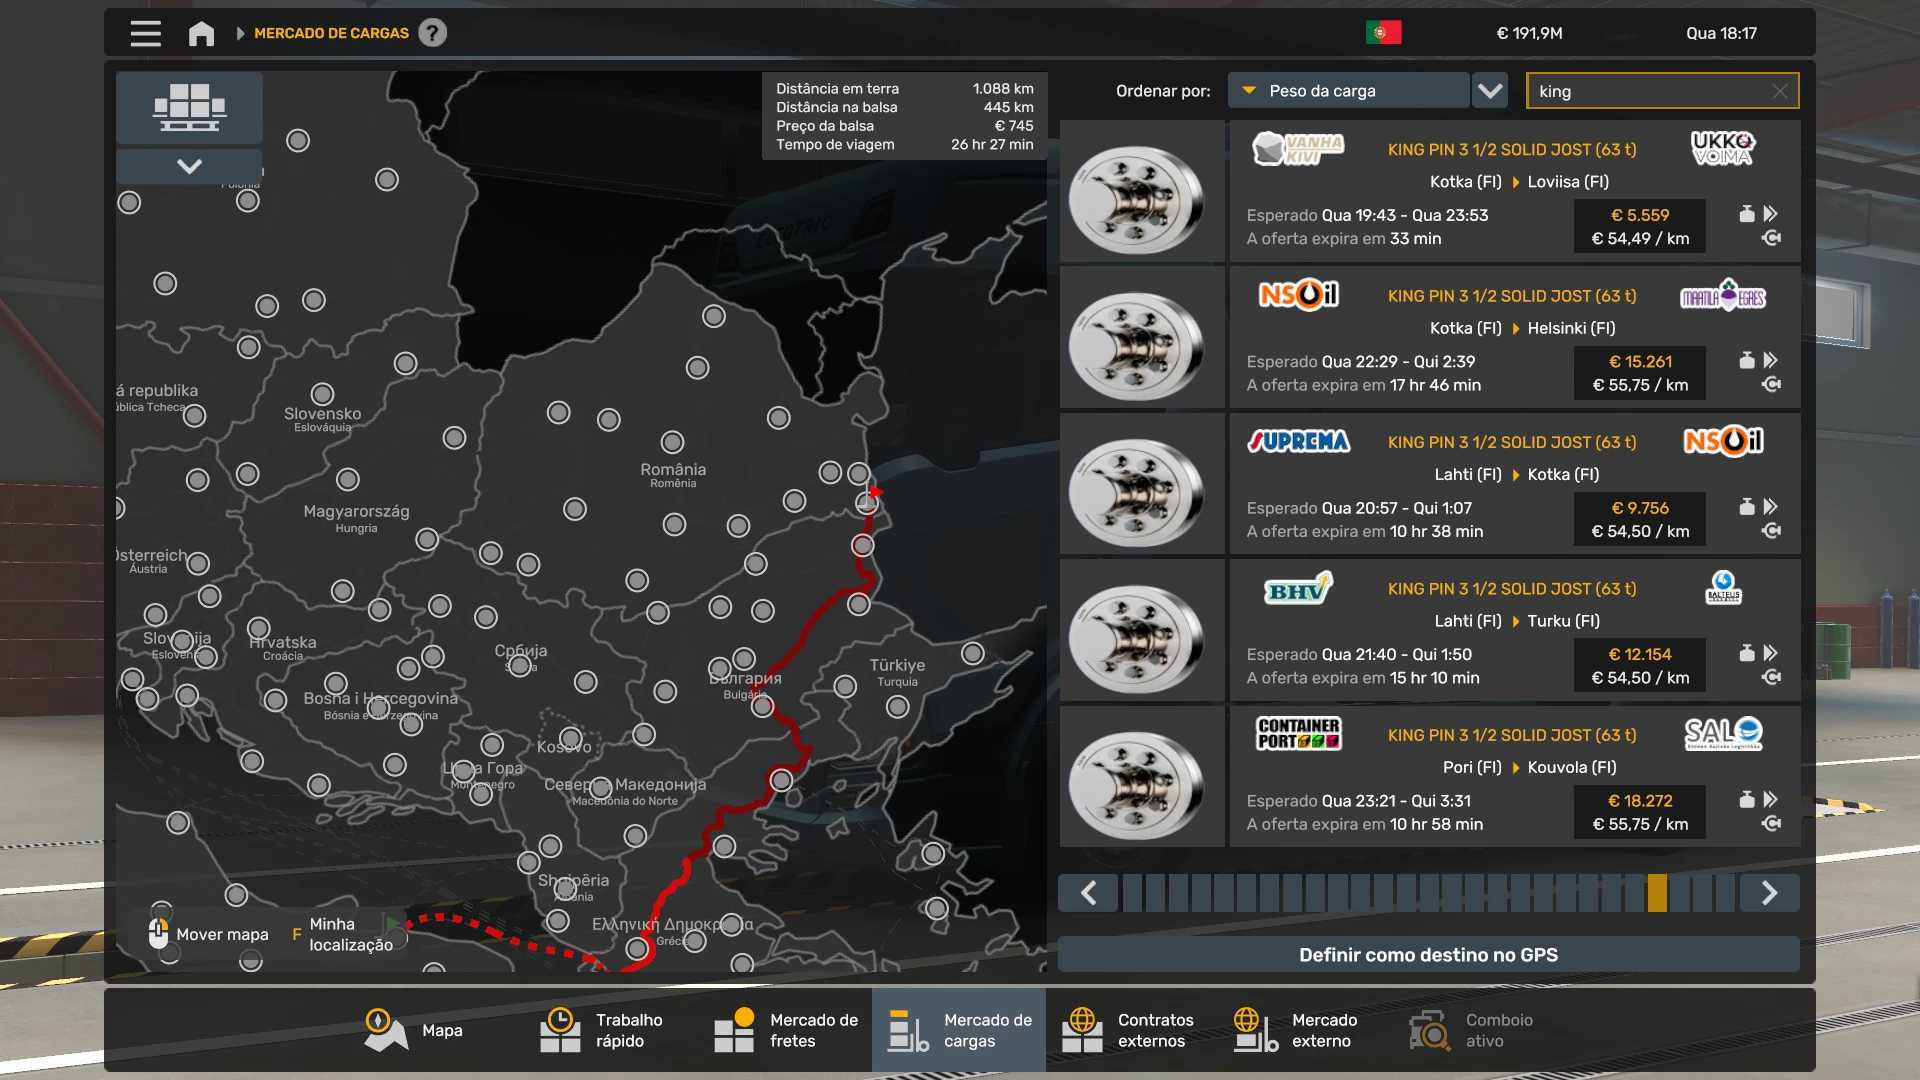Screen dimensions: 1920x1080
Task: Go to previous page of offers
Action: (x=1089, y=893)
